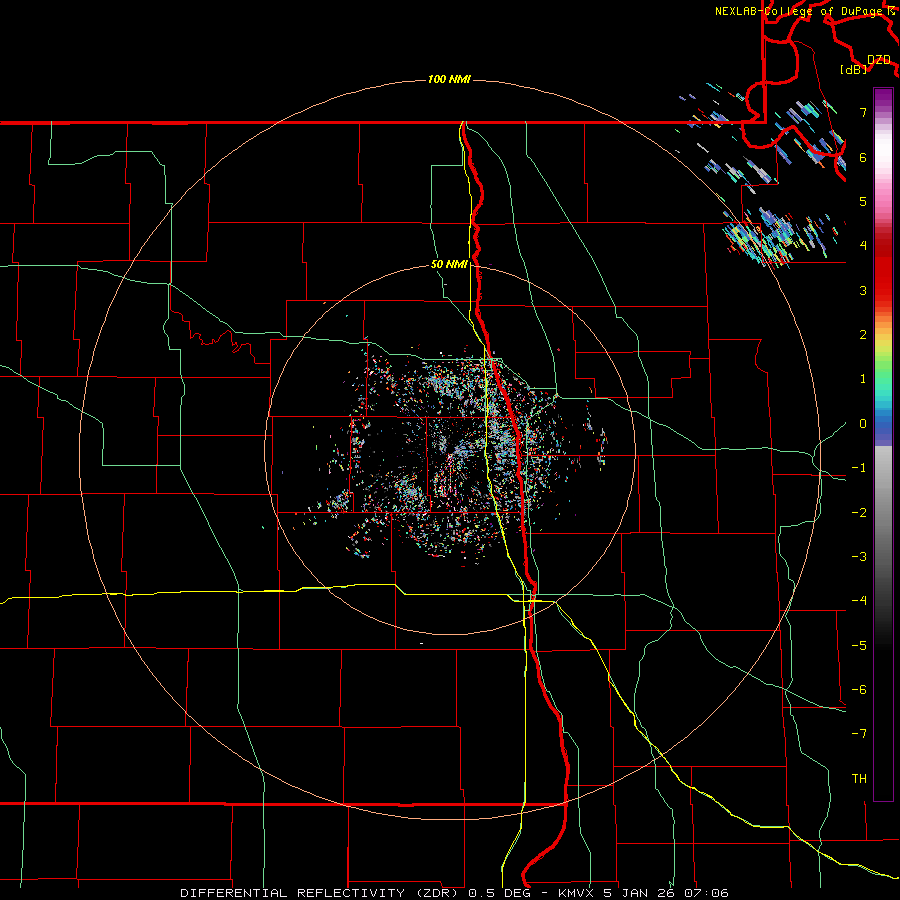Click the -3 value on color scale
Viewport: 900px width, 900px height.
(x=859, y=557)
